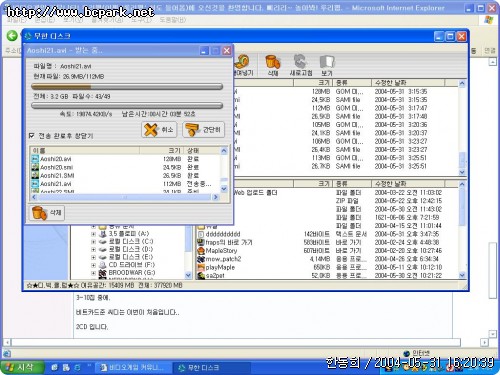Expand the 로컬 디스크 (E:) tree node
Image resolution: width=500 pixels, height=375 pixels.
pos(93,257)
